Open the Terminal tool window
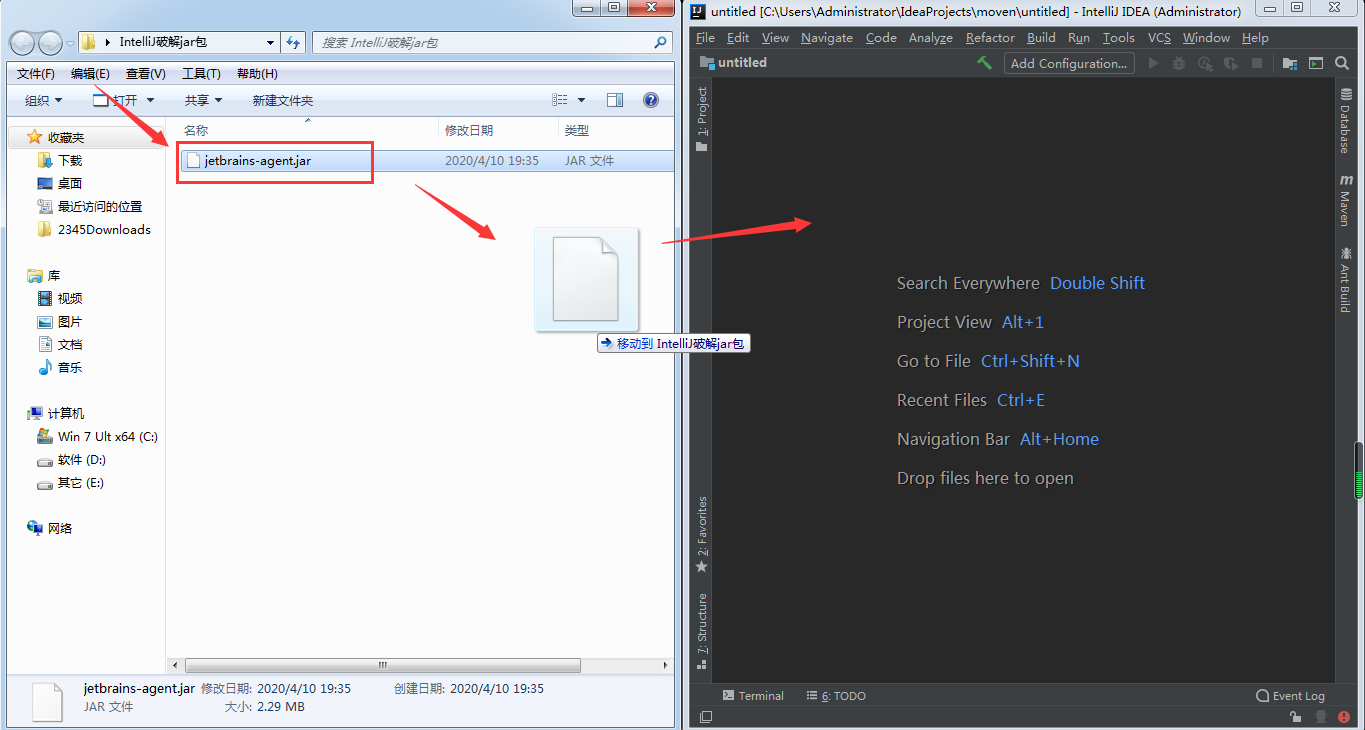This screenshot has height=730, width=1365. 753,696
